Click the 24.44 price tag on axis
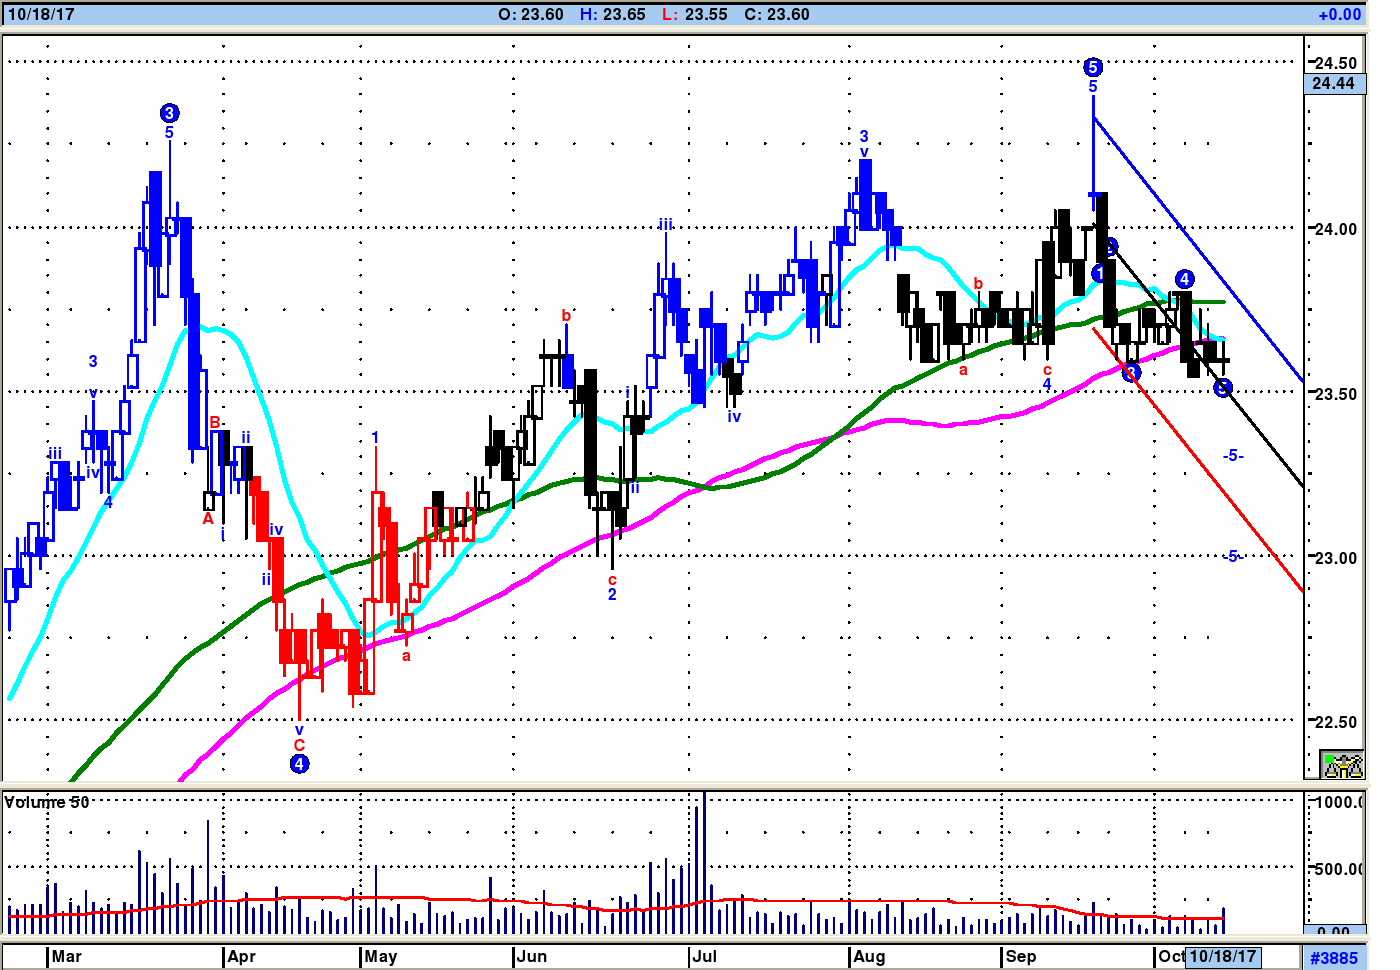 (1334, 84)
